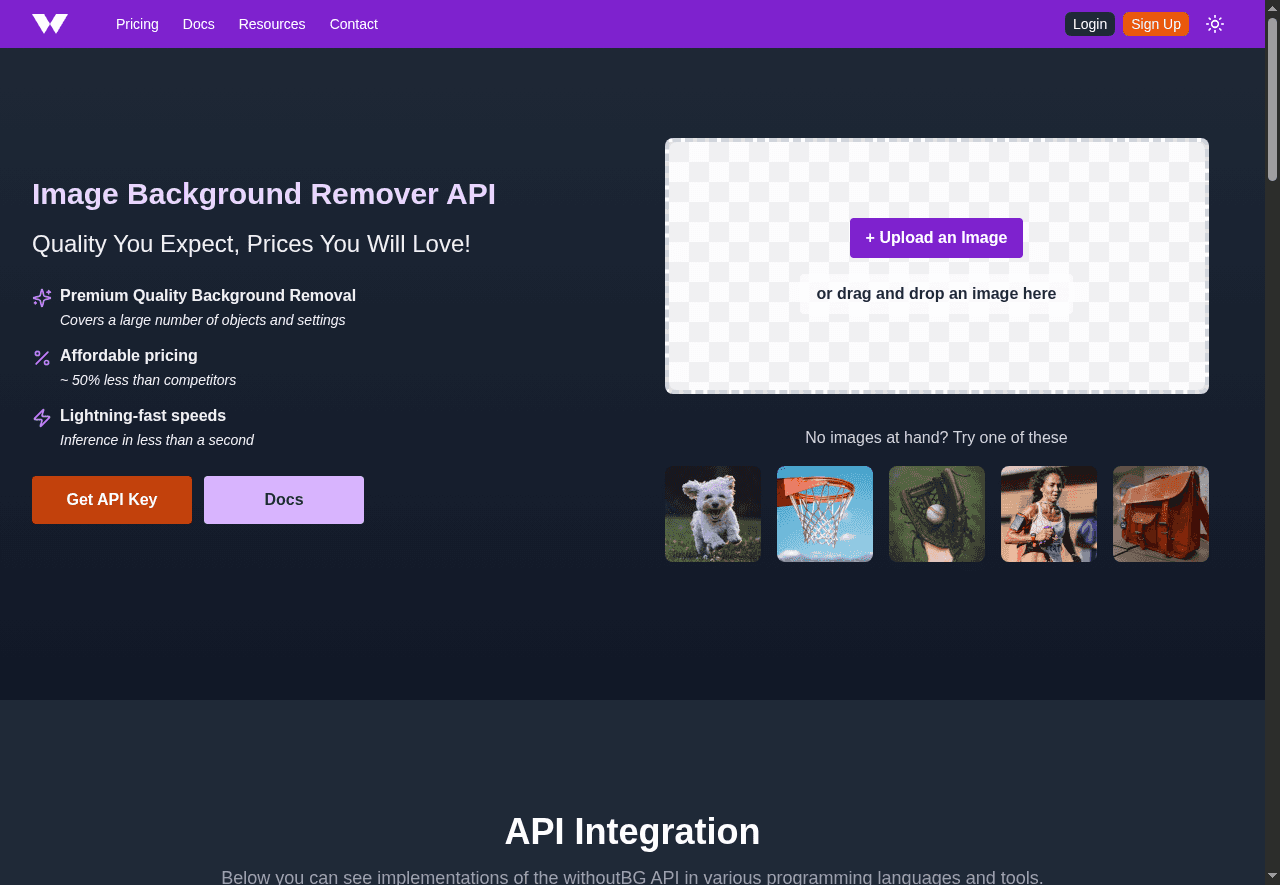Screen dimensions: 1280x885
Task: Click the withoutBG logo icon
Action: click(49, 23)
